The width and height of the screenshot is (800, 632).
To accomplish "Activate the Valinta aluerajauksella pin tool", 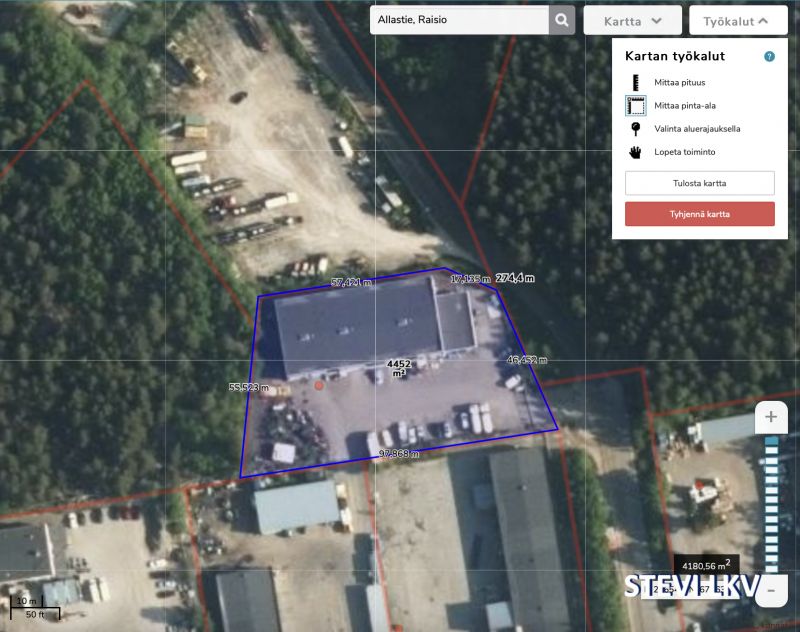I will 634,129.
